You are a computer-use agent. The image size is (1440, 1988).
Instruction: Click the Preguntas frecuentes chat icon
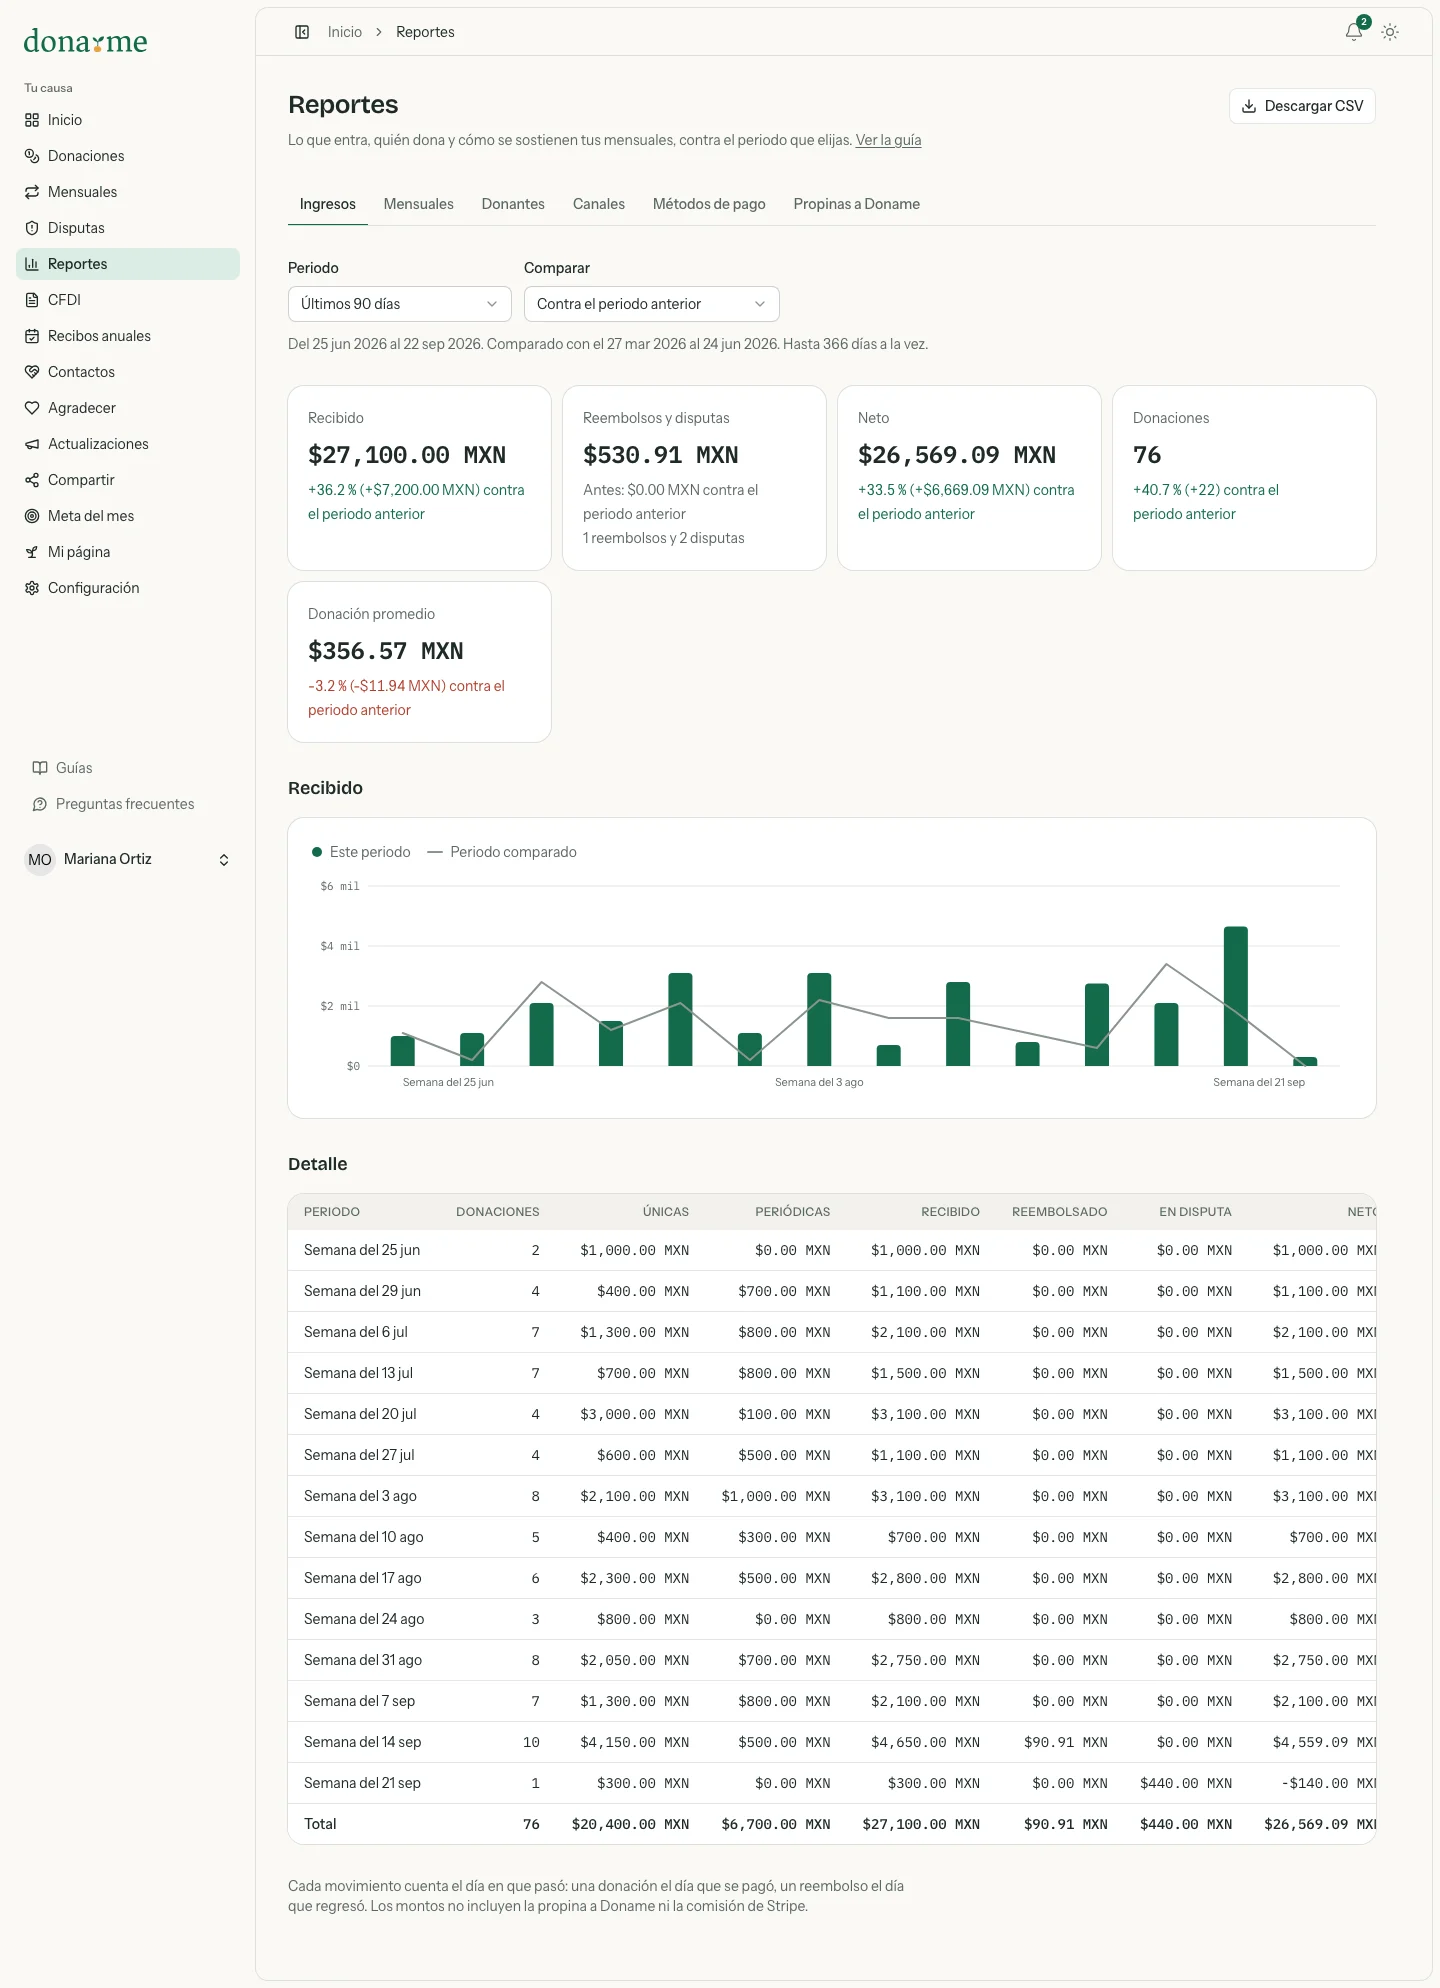pos(40,804)
